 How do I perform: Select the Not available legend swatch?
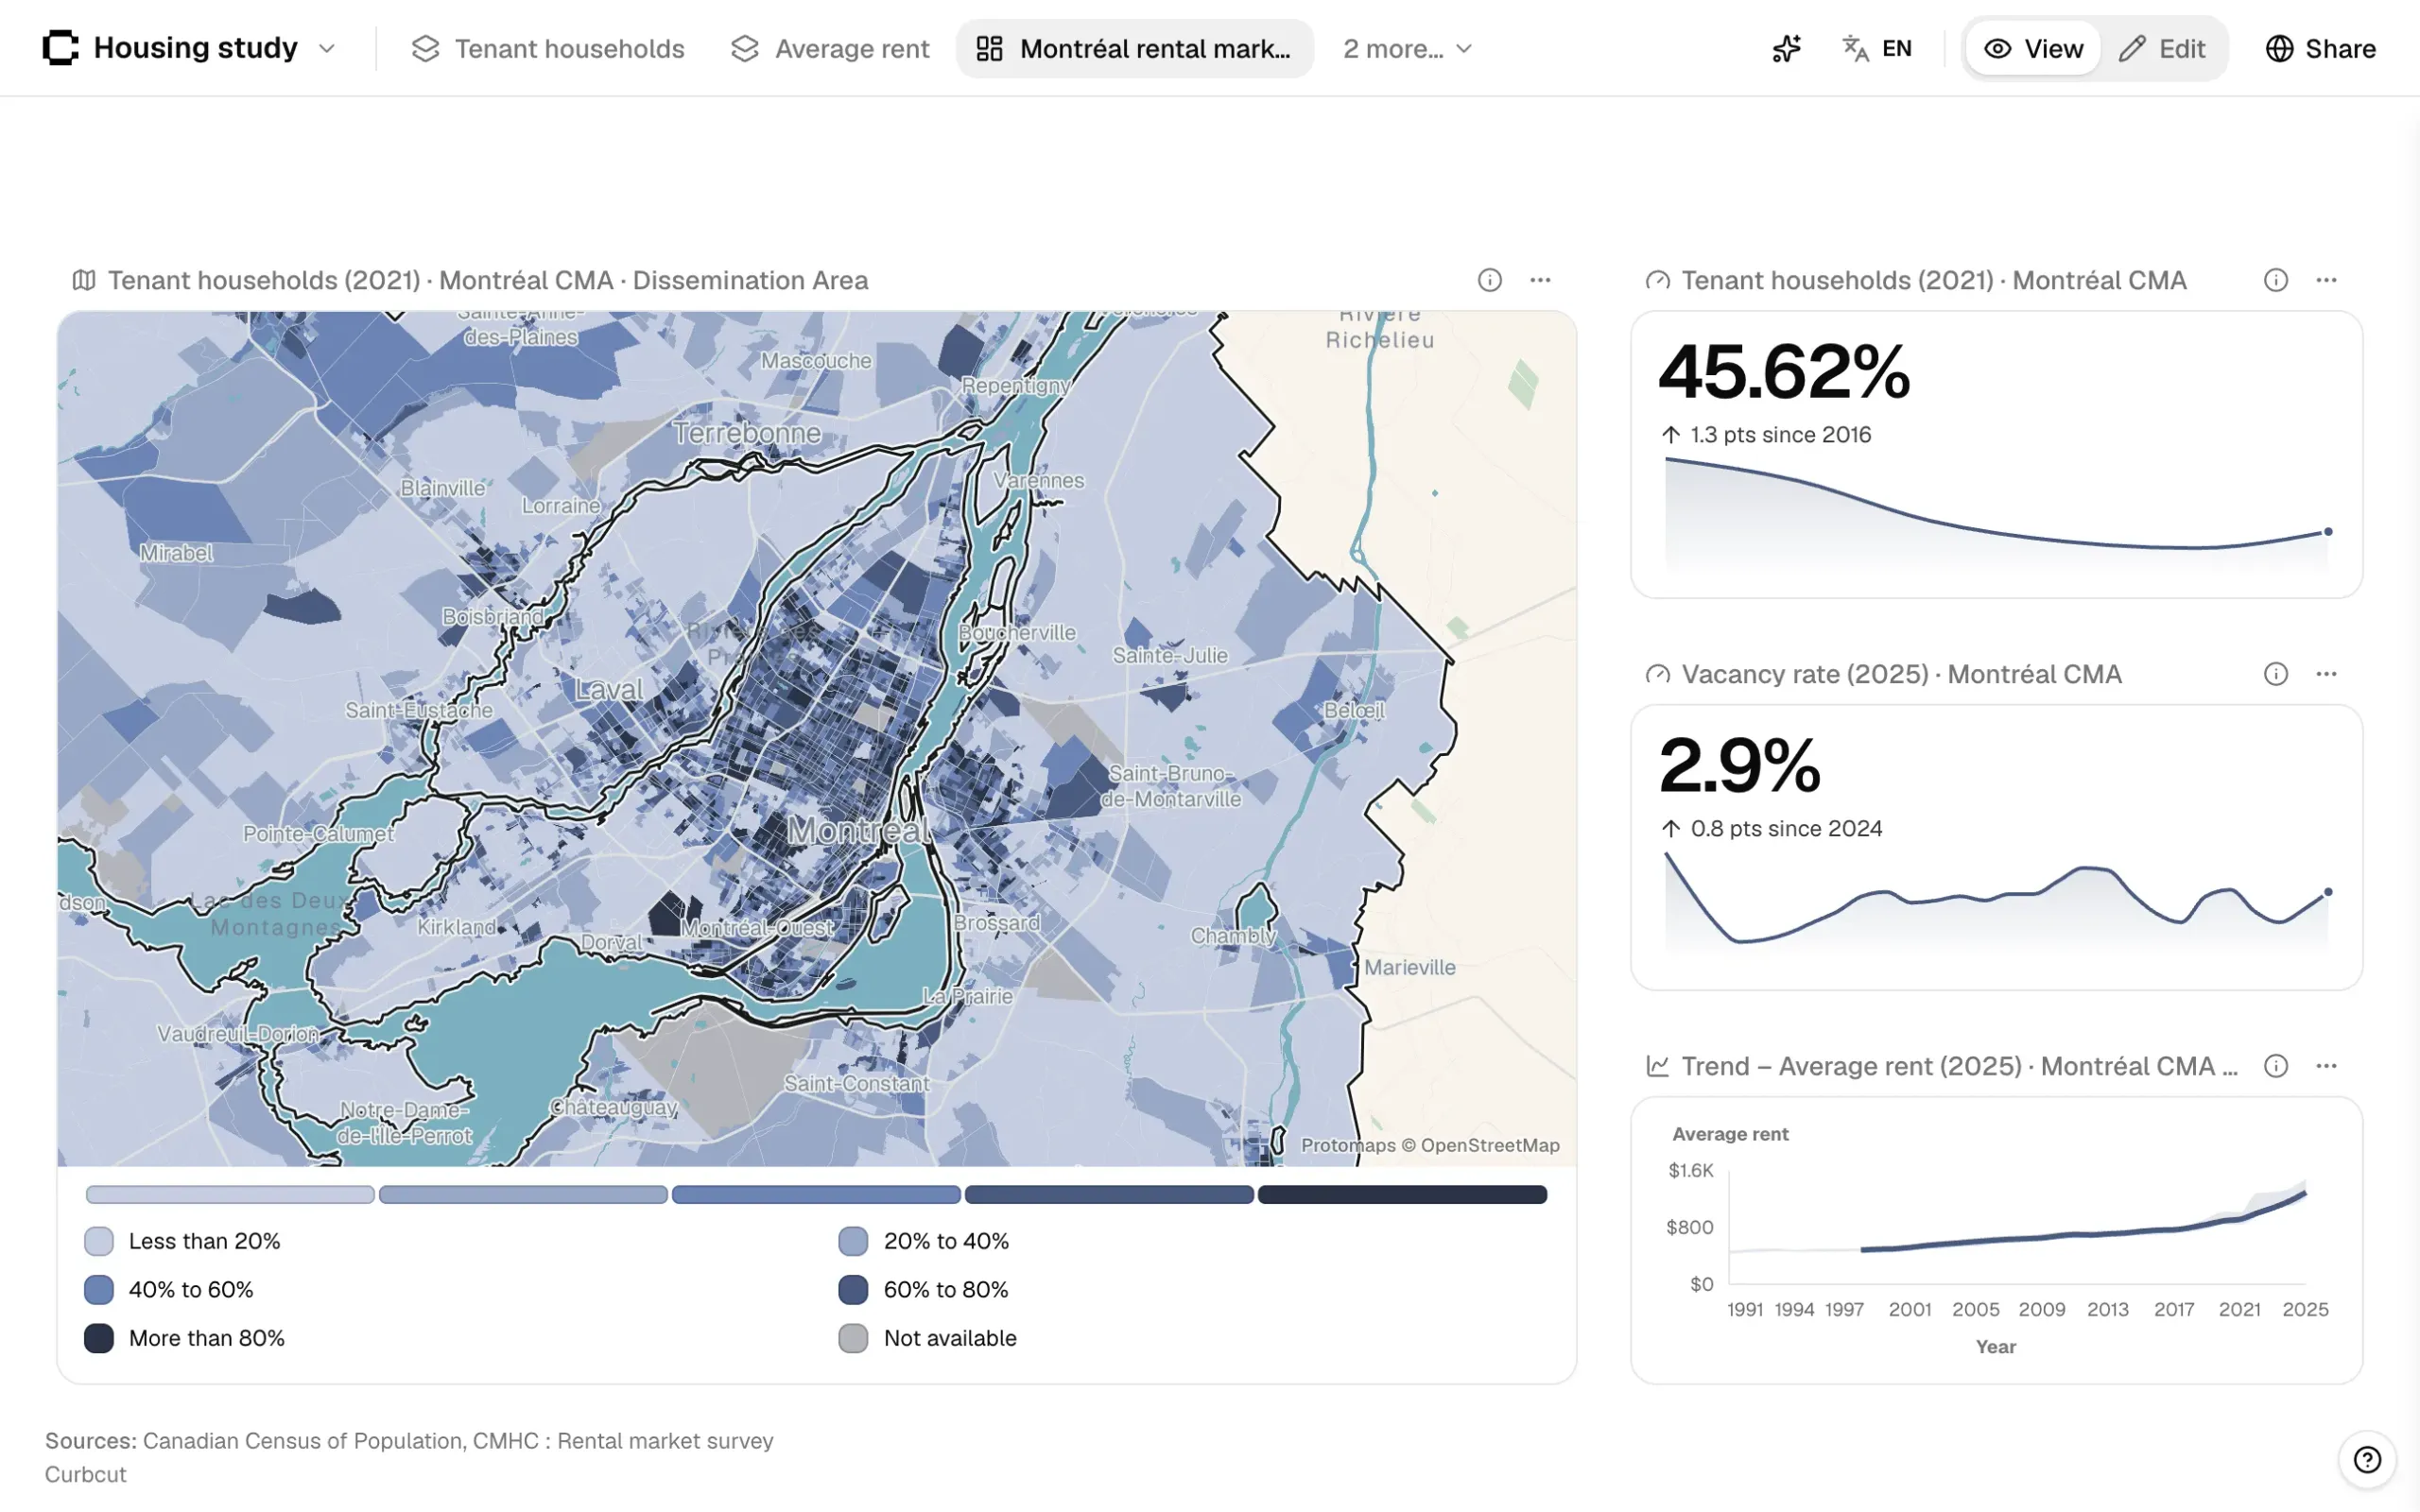(x=853, y=1338)
